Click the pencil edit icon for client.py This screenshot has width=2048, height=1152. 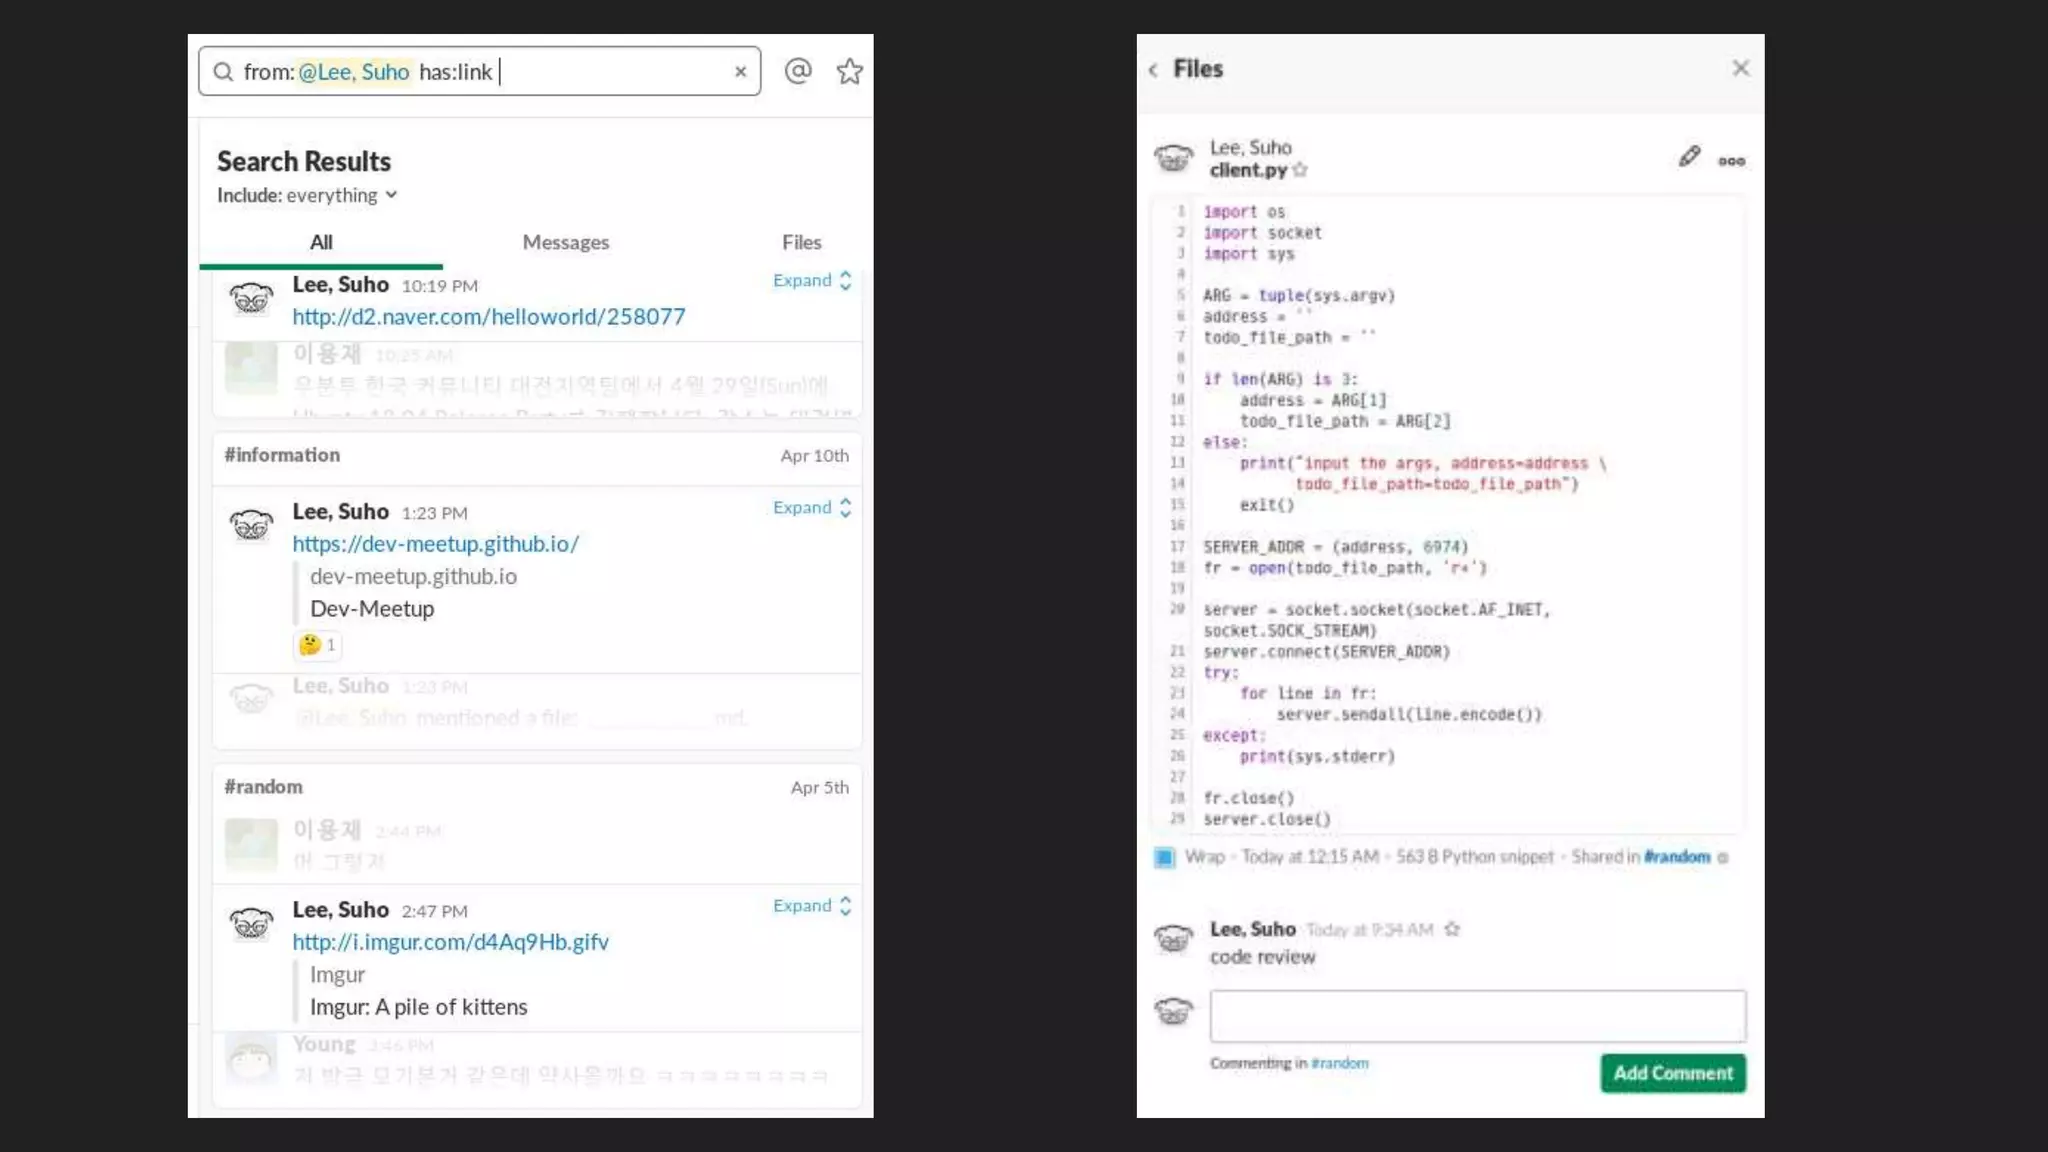click(1688, 157)
